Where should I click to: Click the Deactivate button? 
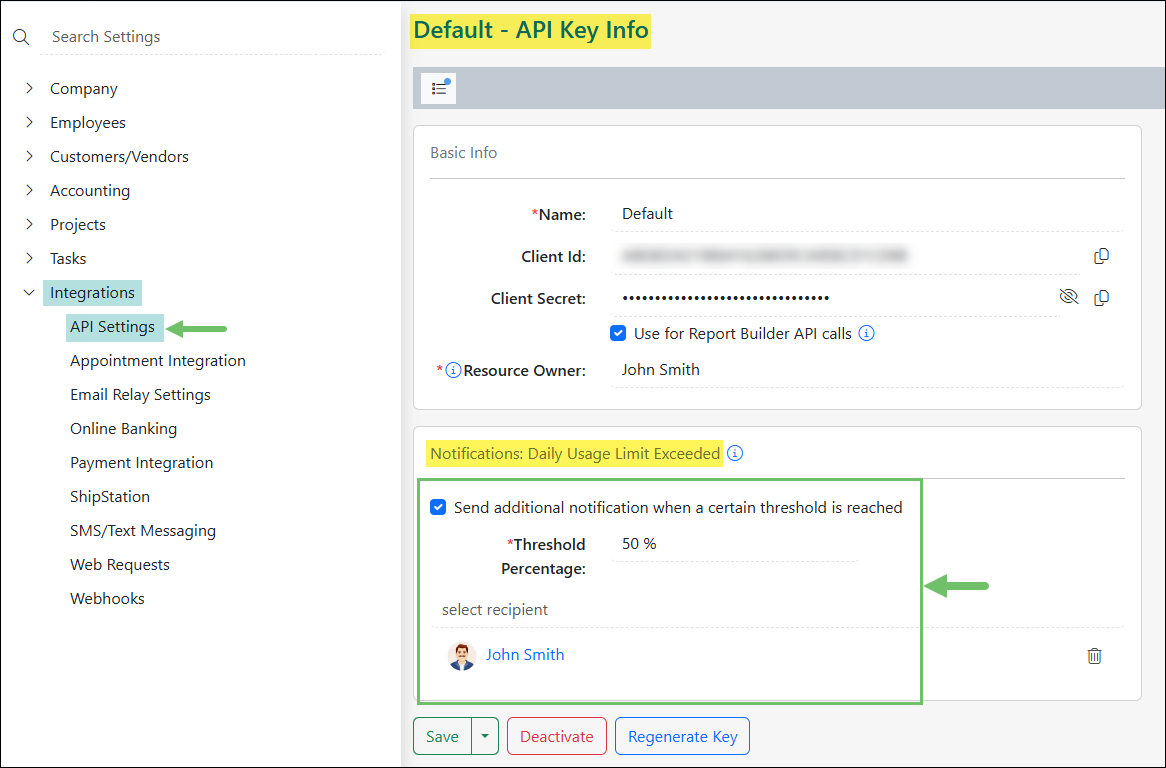click(x=557, y=736)
